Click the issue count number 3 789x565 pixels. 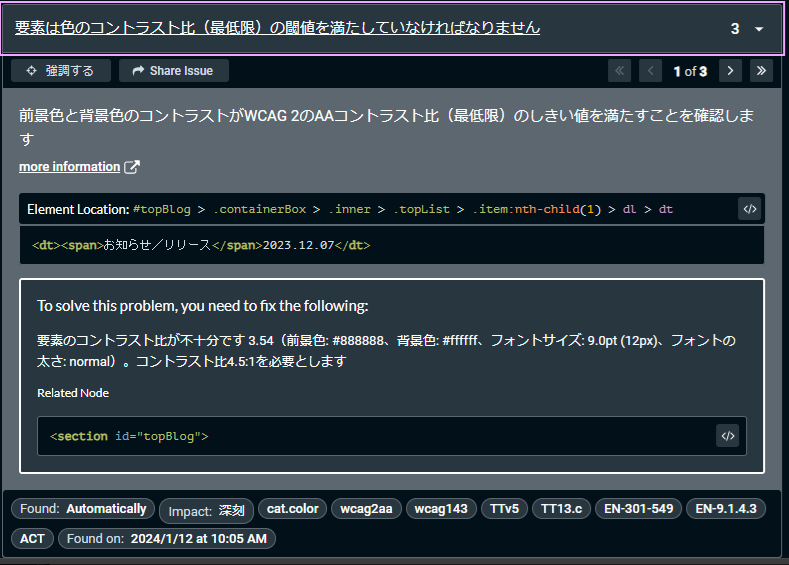coord(735,29)
